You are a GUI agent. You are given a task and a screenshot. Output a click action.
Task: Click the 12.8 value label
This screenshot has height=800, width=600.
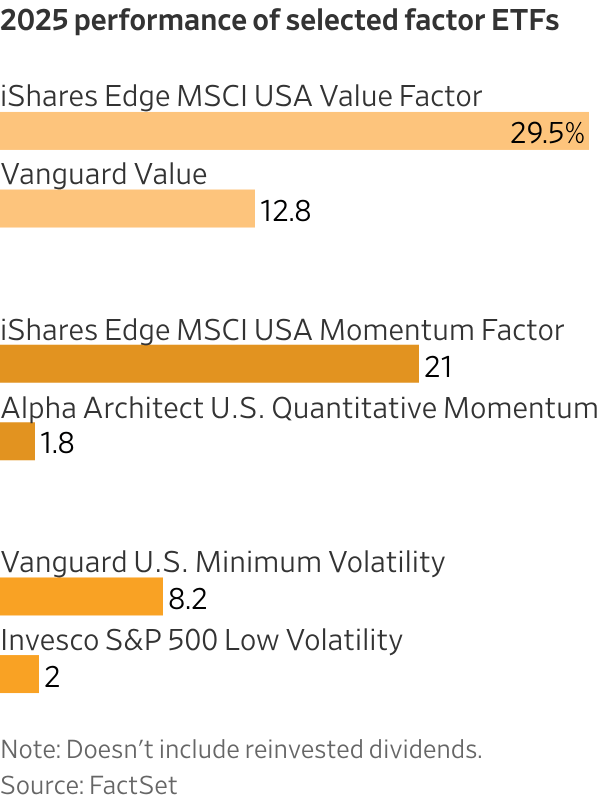[286, 211]
